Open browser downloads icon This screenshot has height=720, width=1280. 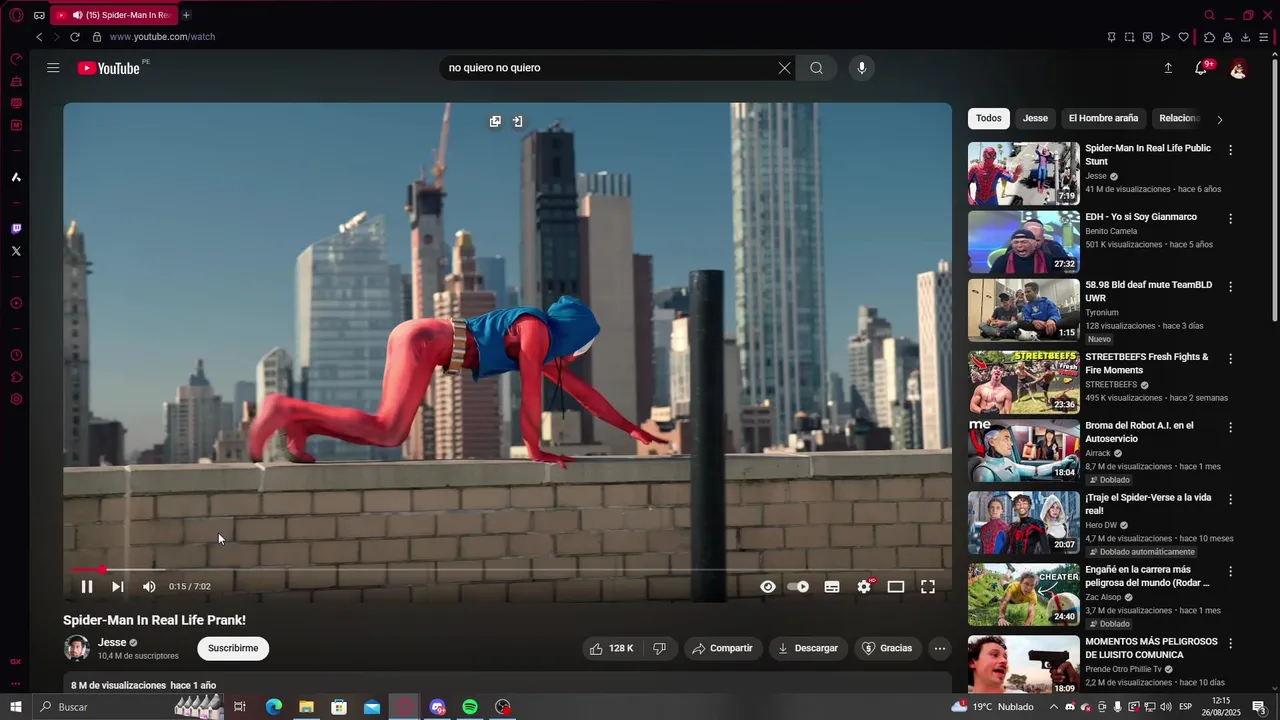(x=1245, y=37)
